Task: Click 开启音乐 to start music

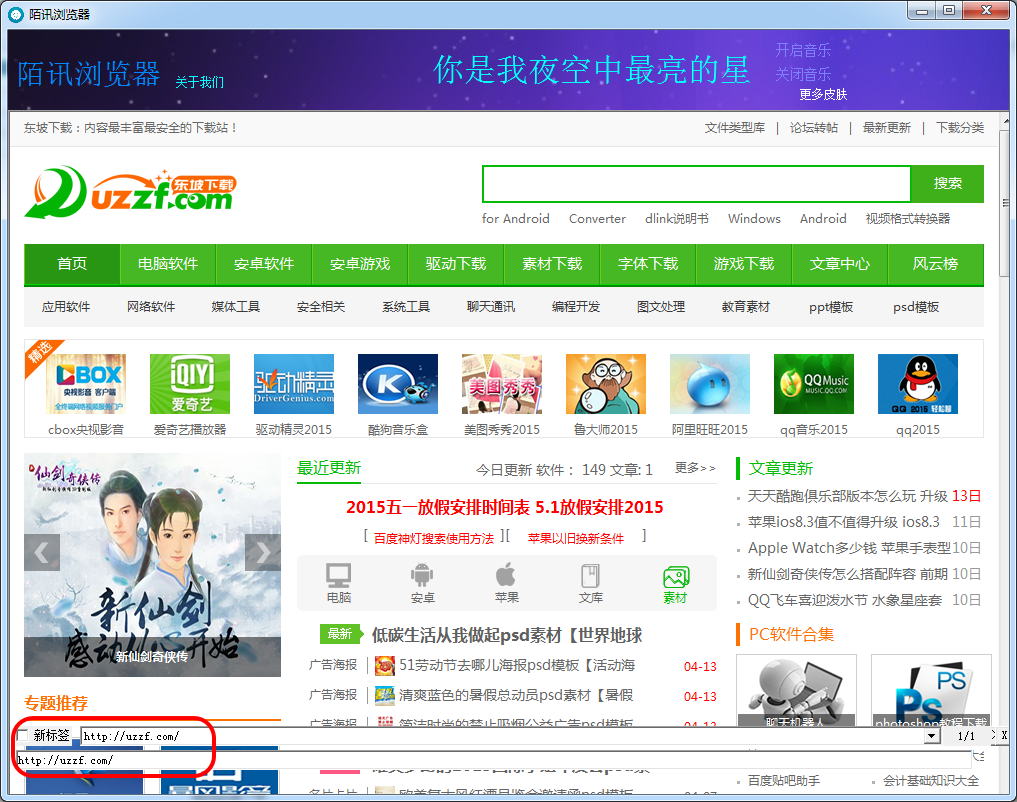Action: click(x=803, y=50)
